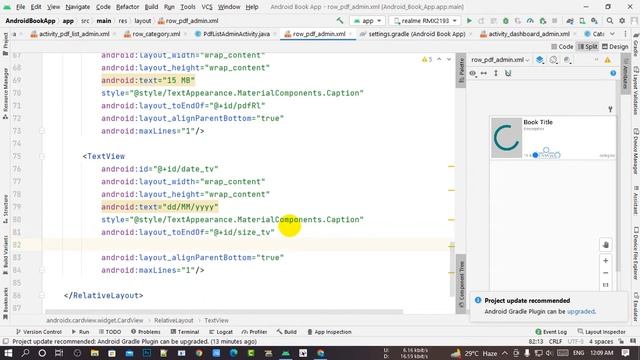Viewport: 640px width, 360px height.
Task: Toggle the preview view options eye icon
Action: click(x=473, y=73)
